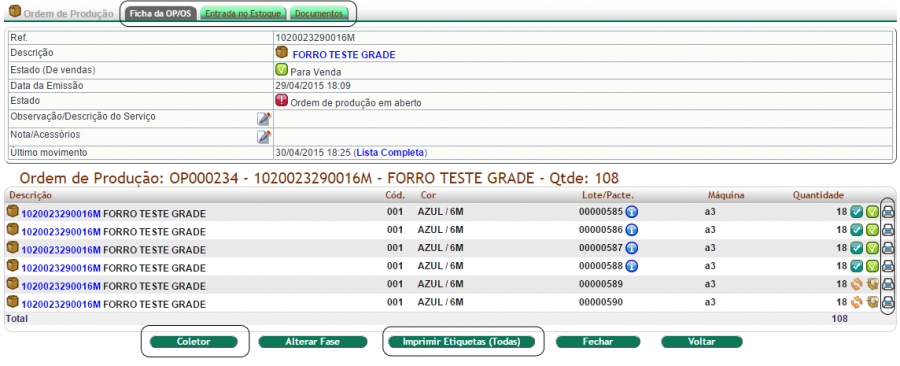Open first row 1020023290016M product link

pyautogui.click(x=61, y=214)
